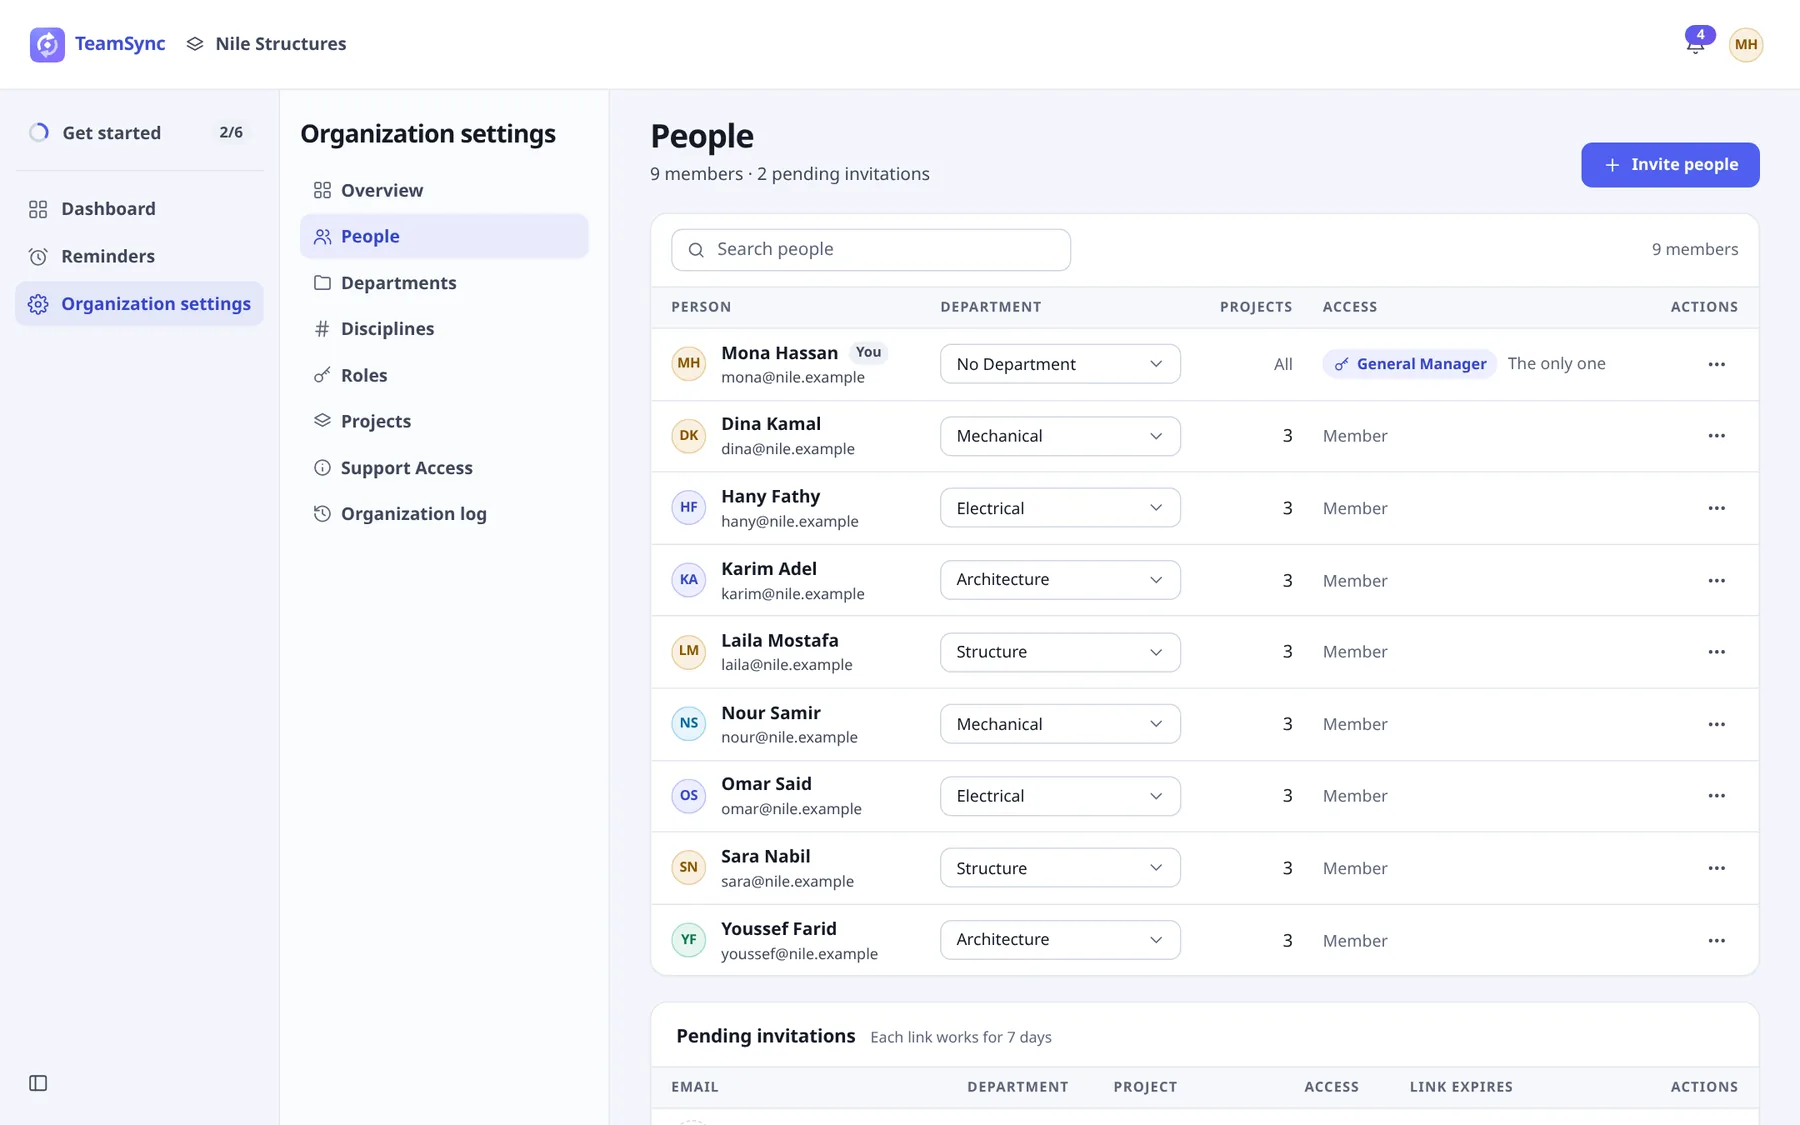Go to Dashboard in the sidebar
This screenshot has height=1125, width=1800.
pyautogui.click(x=139, y=209)
